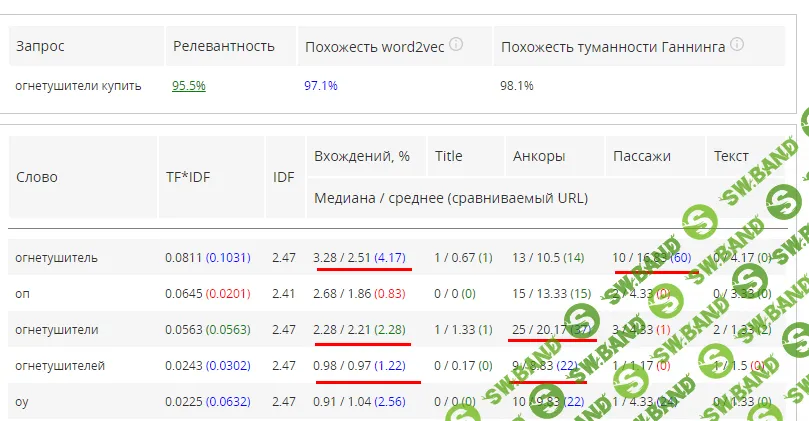Image resolution: width=809 pixels, height=421 pixels.
Task: Select the оу word row
Action: click(x=22, y=403)
